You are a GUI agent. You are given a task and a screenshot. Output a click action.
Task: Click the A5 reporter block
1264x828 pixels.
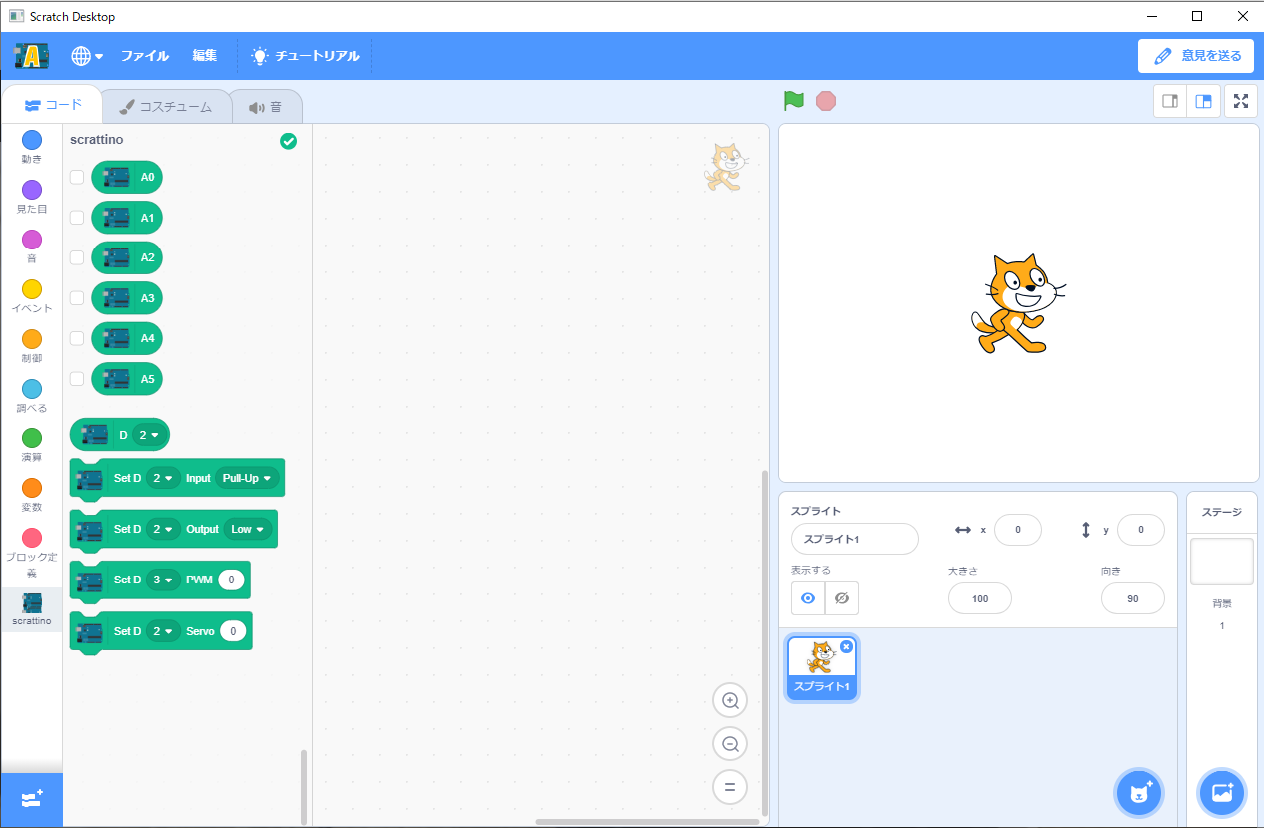pos(127,379)
